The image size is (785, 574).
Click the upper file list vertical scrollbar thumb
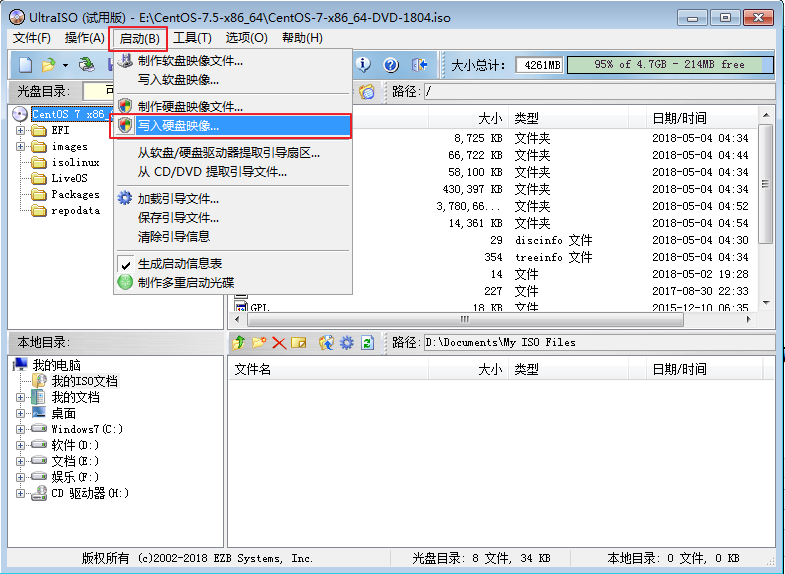pyautogui.click(x=765, y=184)
